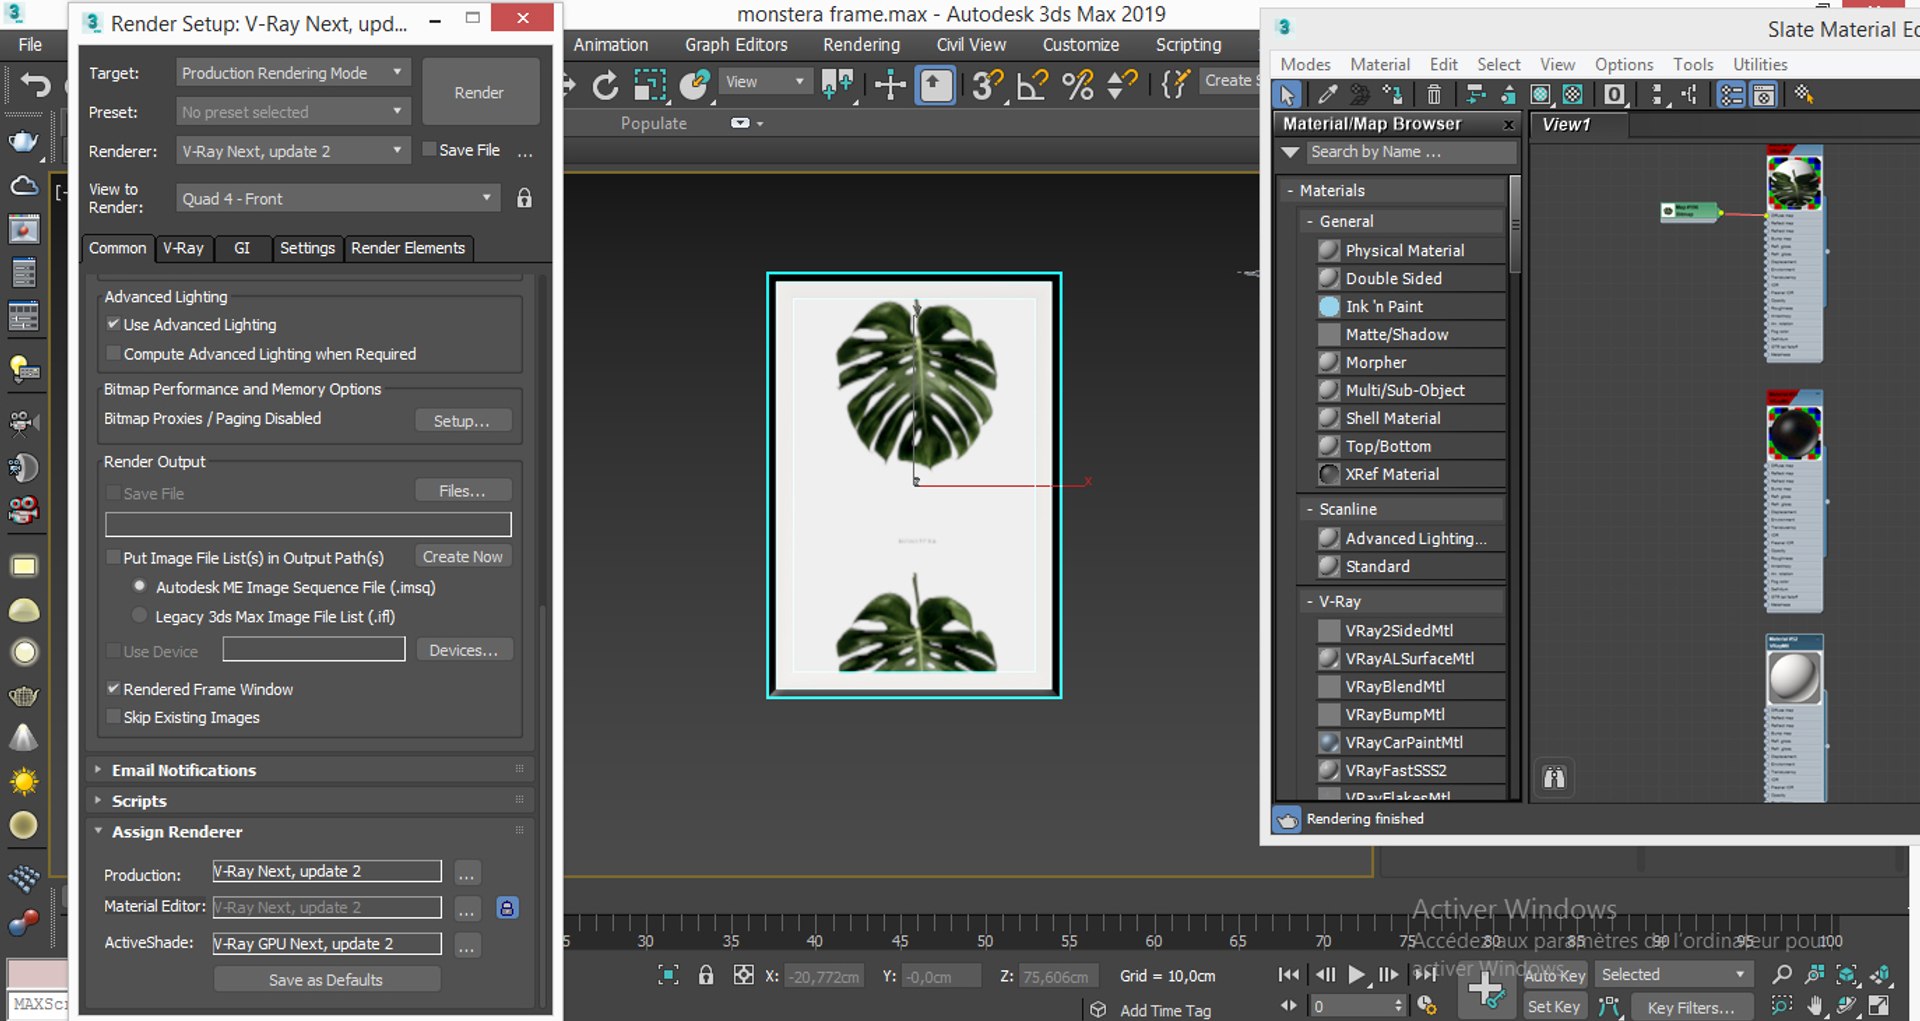Toggle the Percent Snap icon
The width and height of the screenshot is (1920, 1021).
point(1078,85)
